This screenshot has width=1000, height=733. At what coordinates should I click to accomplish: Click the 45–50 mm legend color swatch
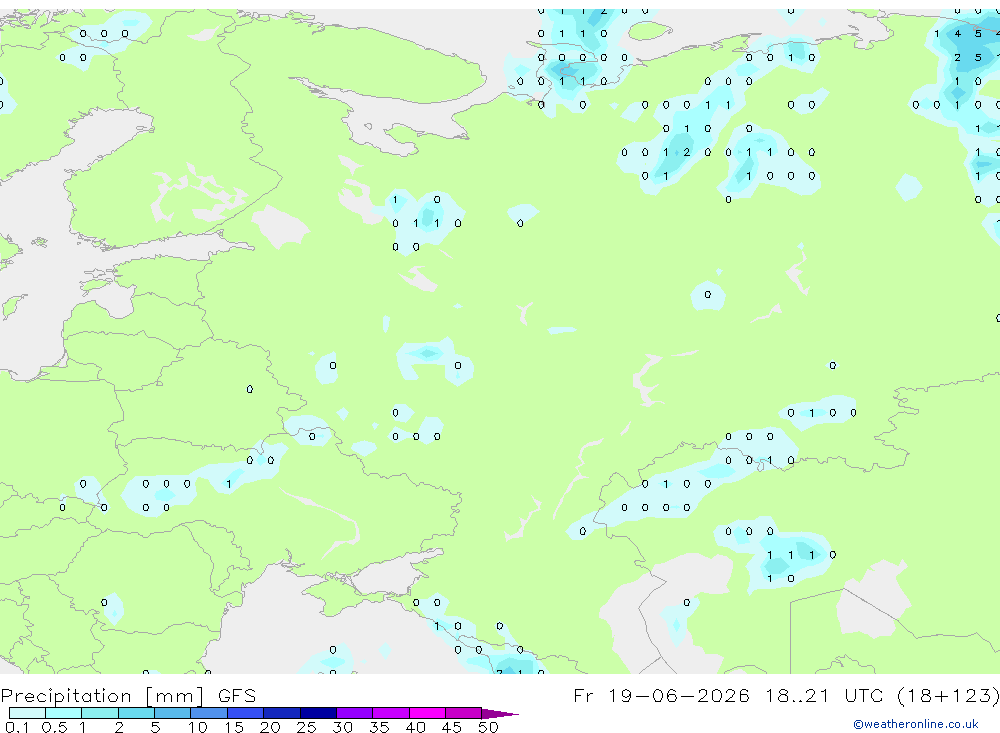464,713
